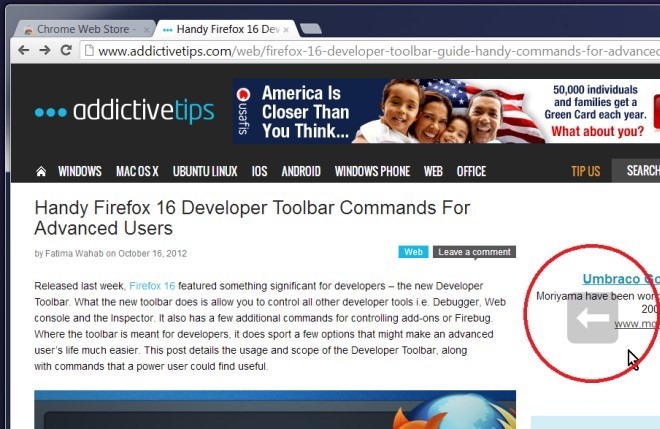660x429 pixels.
Task: Switch to the Chrome Web Store tab
Action: (x=84, y=29)
